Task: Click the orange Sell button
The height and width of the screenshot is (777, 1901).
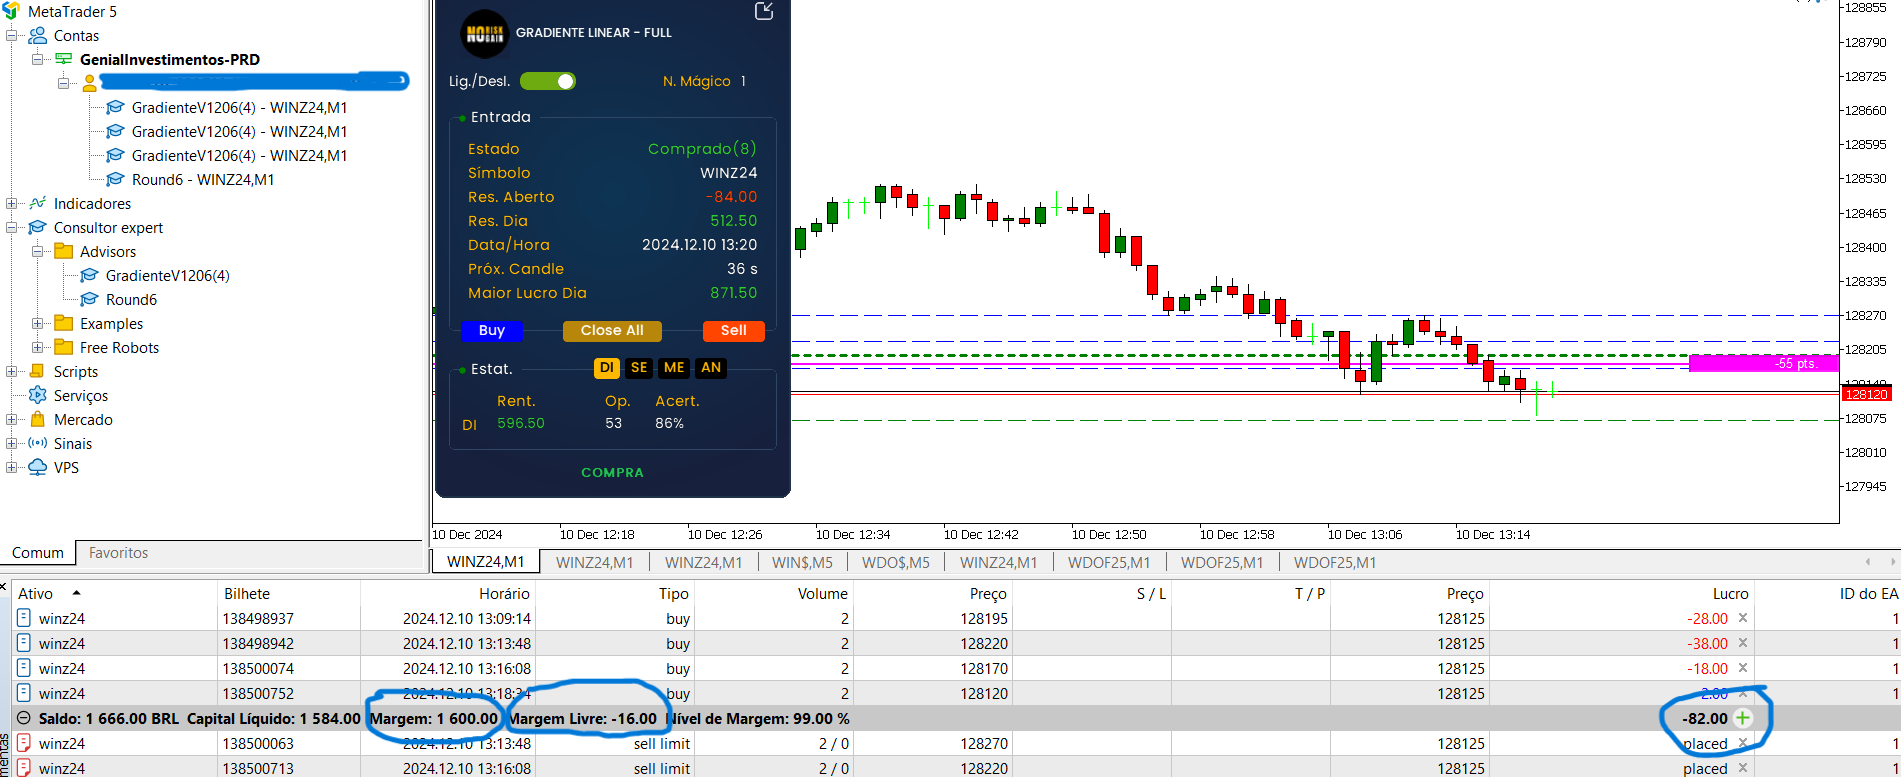Action: click(734, 331)
